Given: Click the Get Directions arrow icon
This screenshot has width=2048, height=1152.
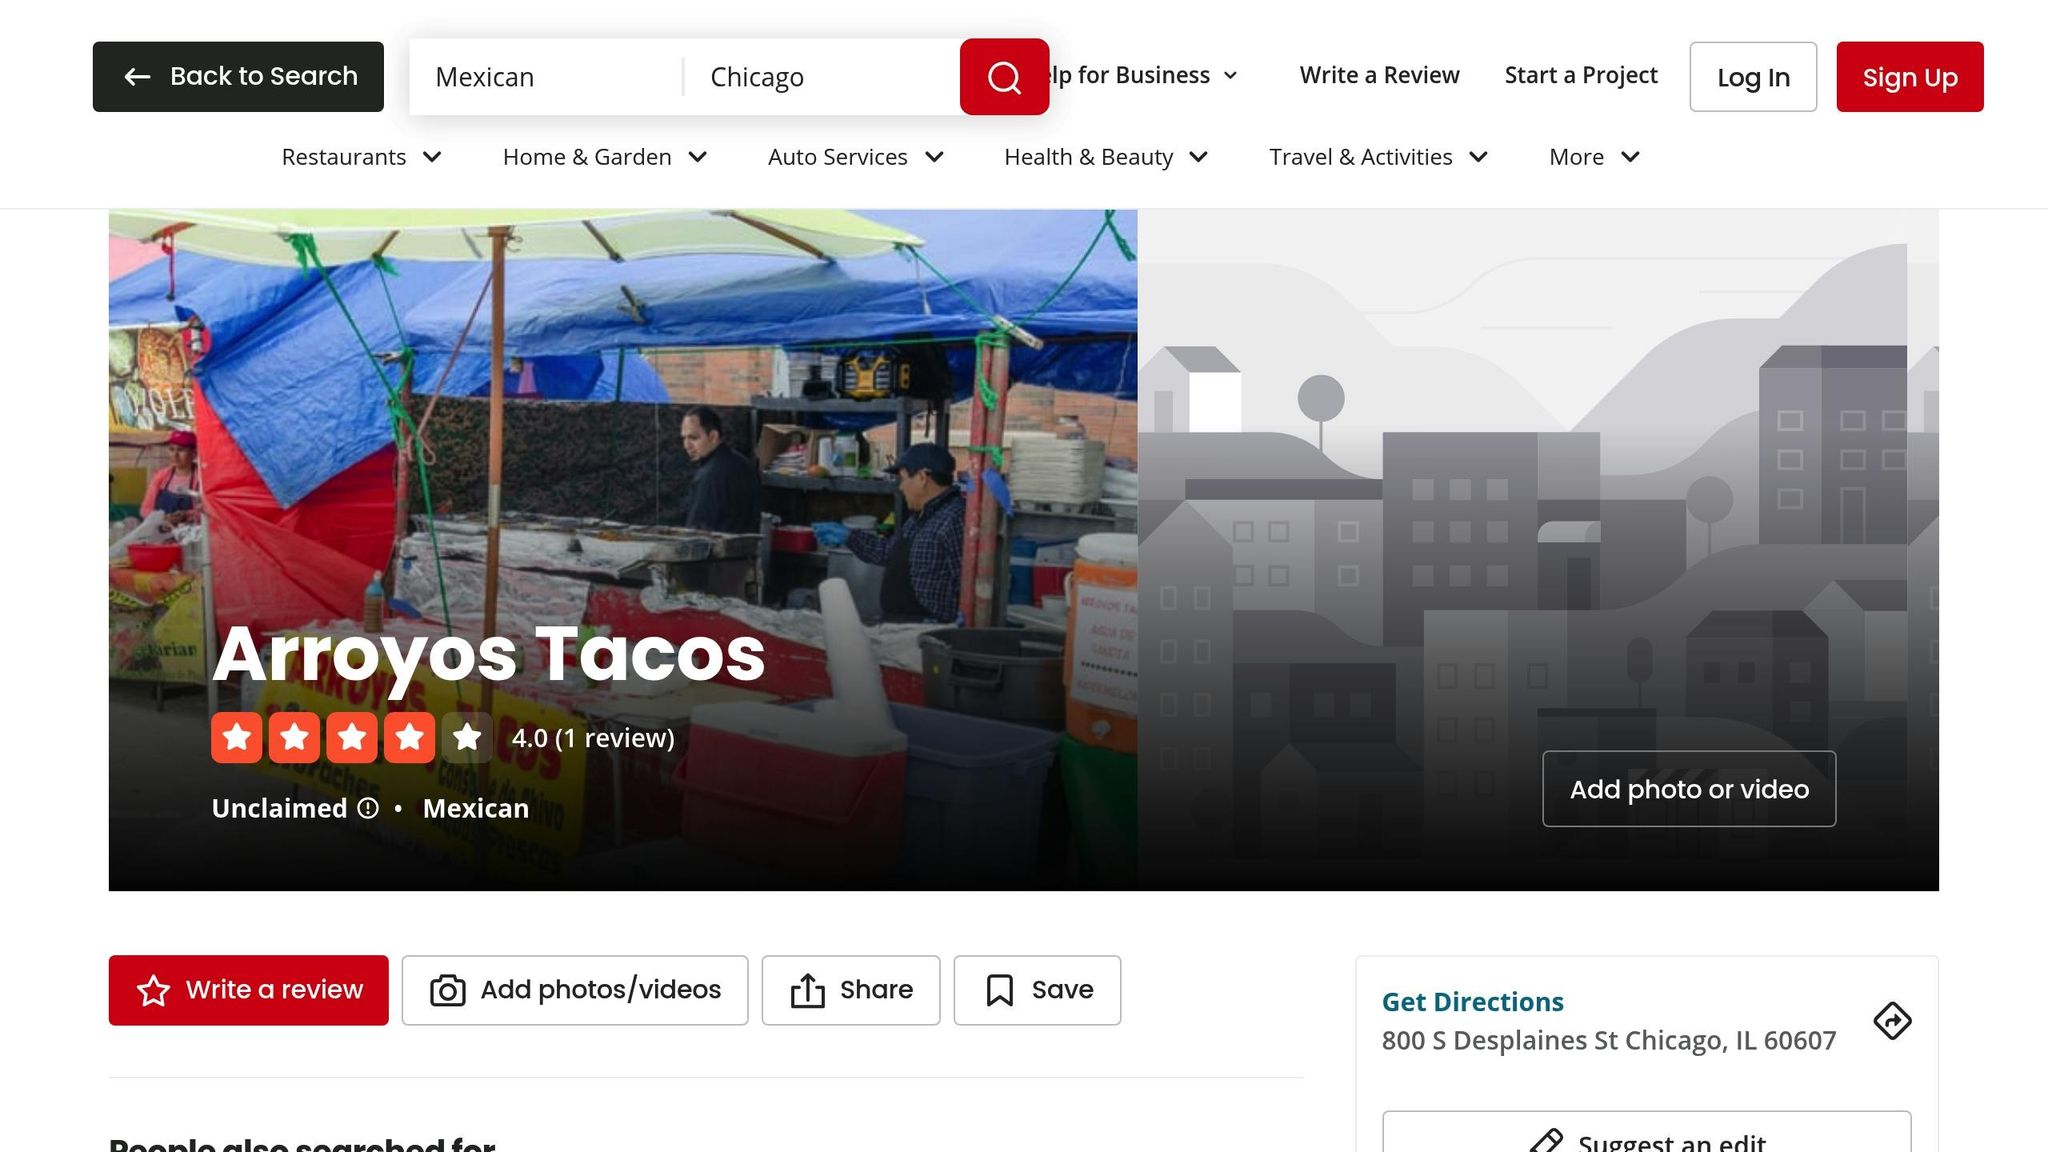Looking at the screenshot, I should [1892, 1021].
